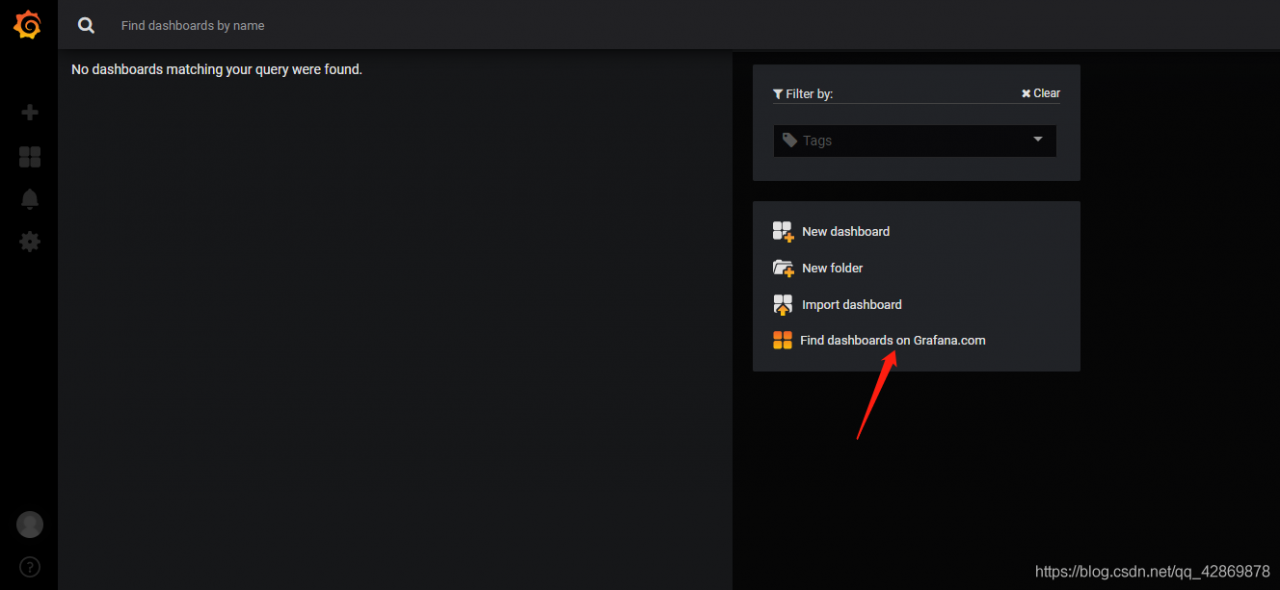Click the search magnifier icon
The image size is (1280, 590).
(87, 25)
